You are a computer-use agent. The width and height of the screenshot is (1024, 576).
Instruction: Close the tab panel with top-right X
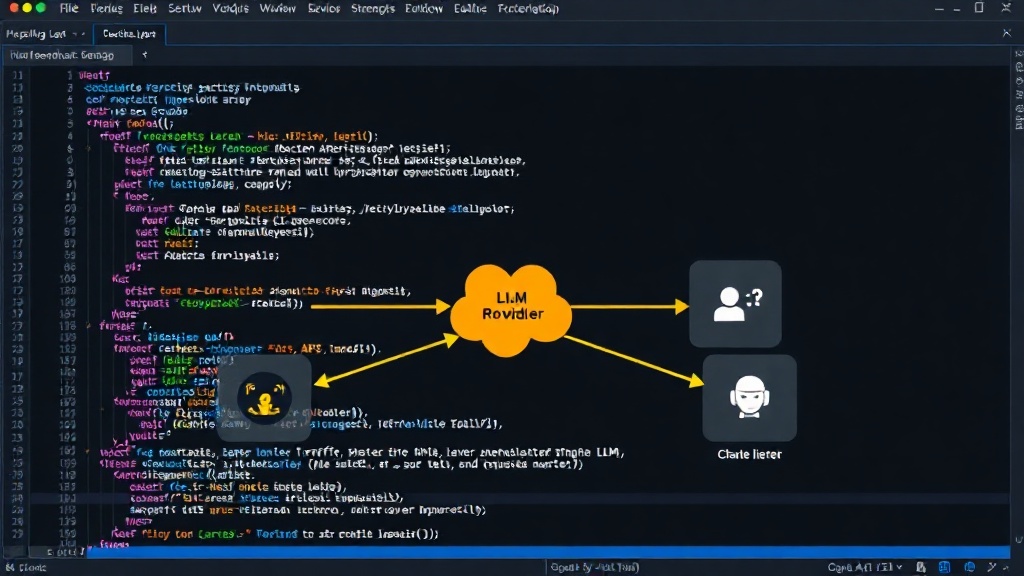point(1006,33)
